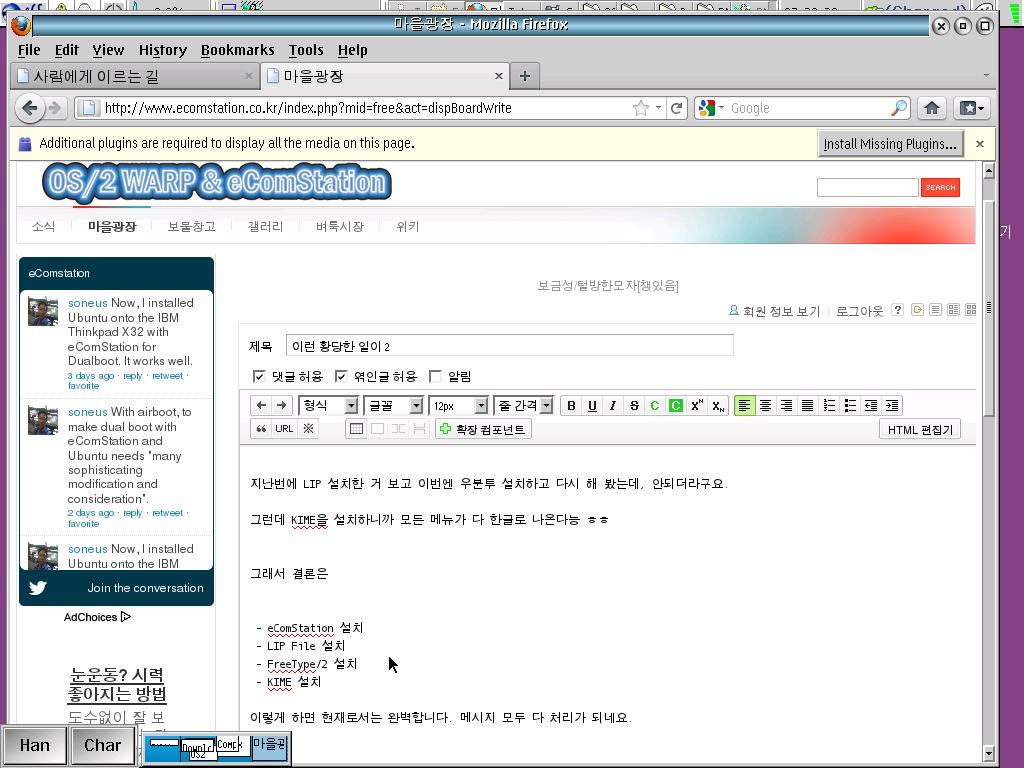Open a new tab
Screen dimensions: 1024x768
[524, 76]
